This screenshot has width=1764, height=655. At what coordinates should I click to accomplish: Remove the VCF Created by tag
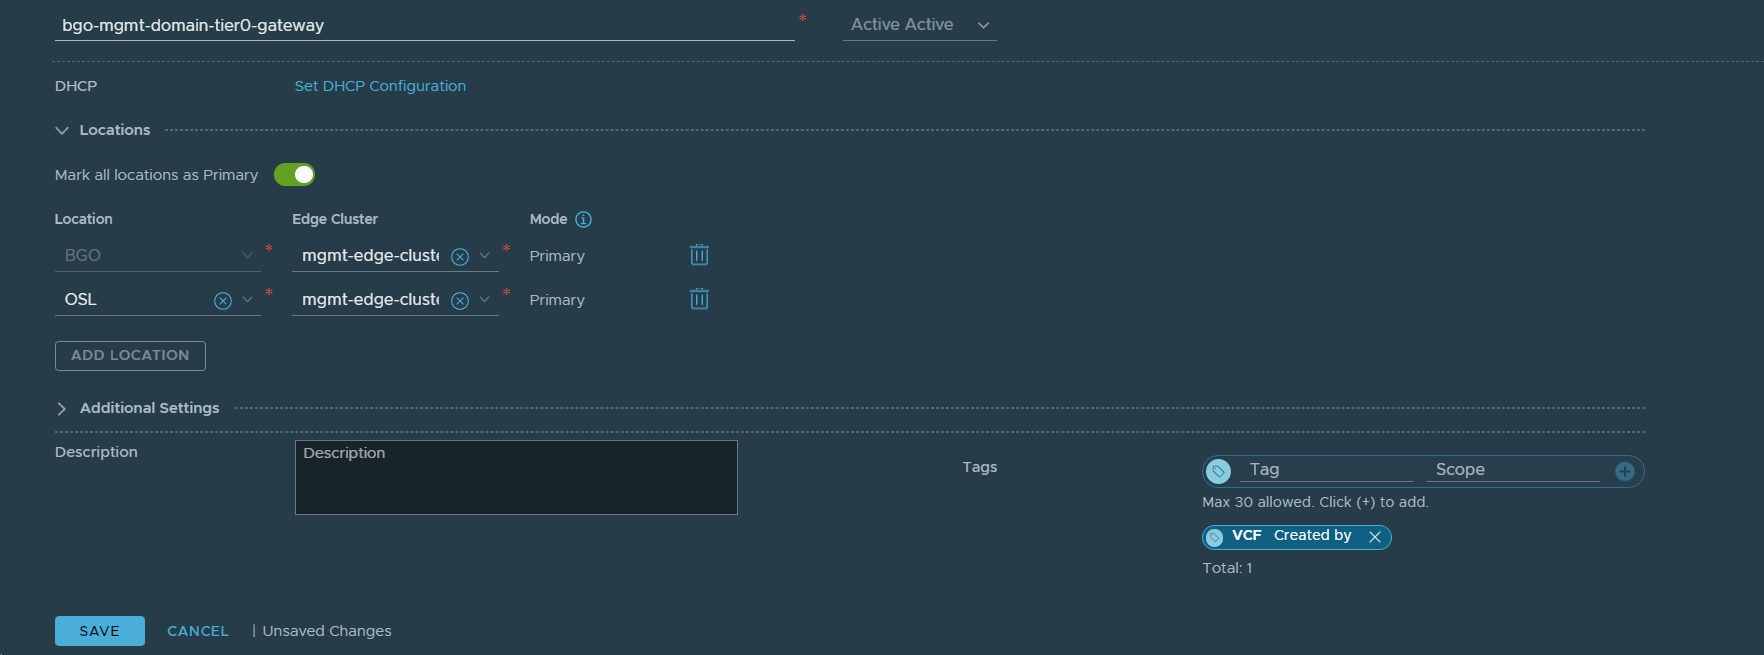coord(1375,537)
